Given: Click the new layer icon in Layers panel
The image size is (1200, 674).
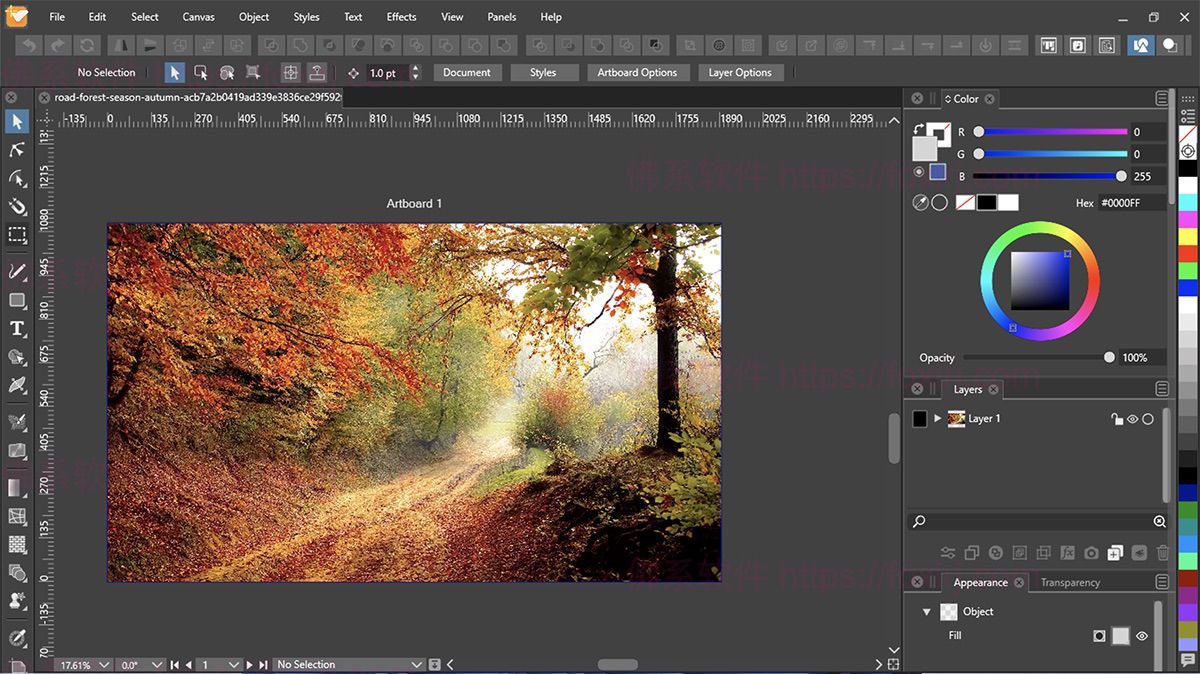Looking at the screenshot, I should (1115, 553).
